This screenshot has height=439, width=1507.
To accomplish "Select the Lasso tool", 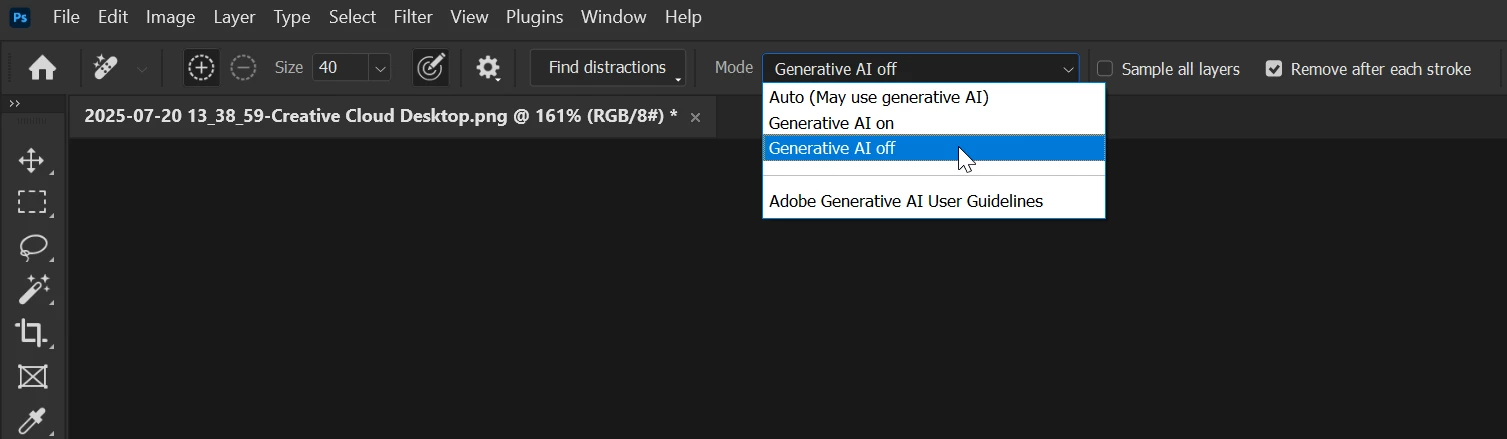I will pyautogui.click(x=32, y=246).
